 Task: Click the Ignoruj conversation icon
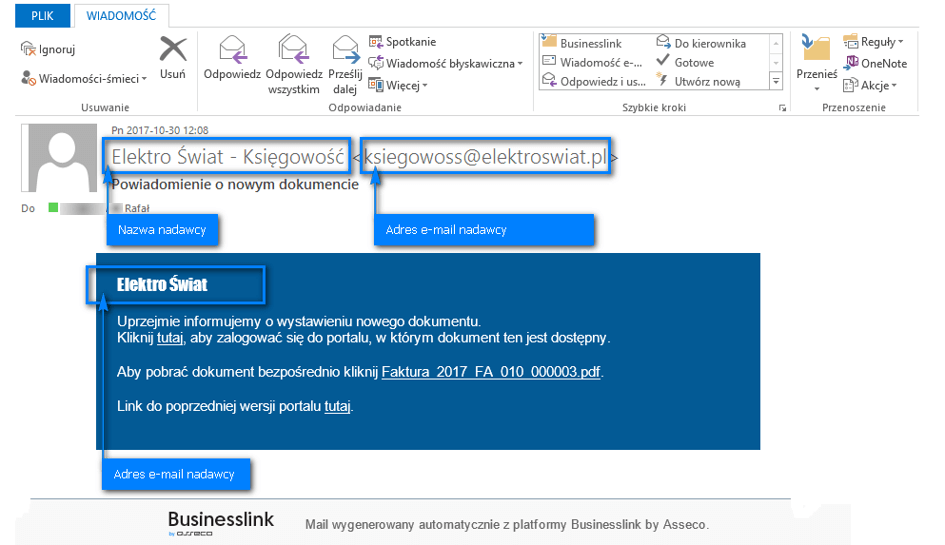point(28,49)
